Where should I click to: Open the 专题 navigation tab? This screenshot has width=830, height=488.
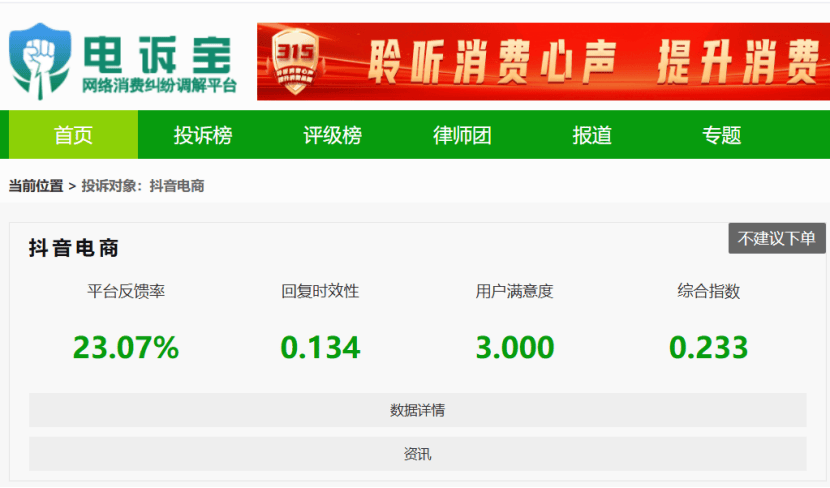tap(721, 135)
